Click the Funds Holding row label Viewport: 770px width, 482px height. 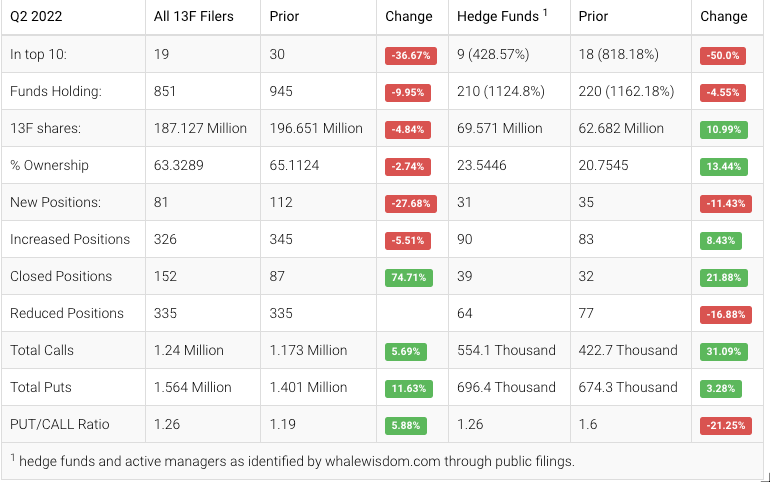[x=56, y=92]
